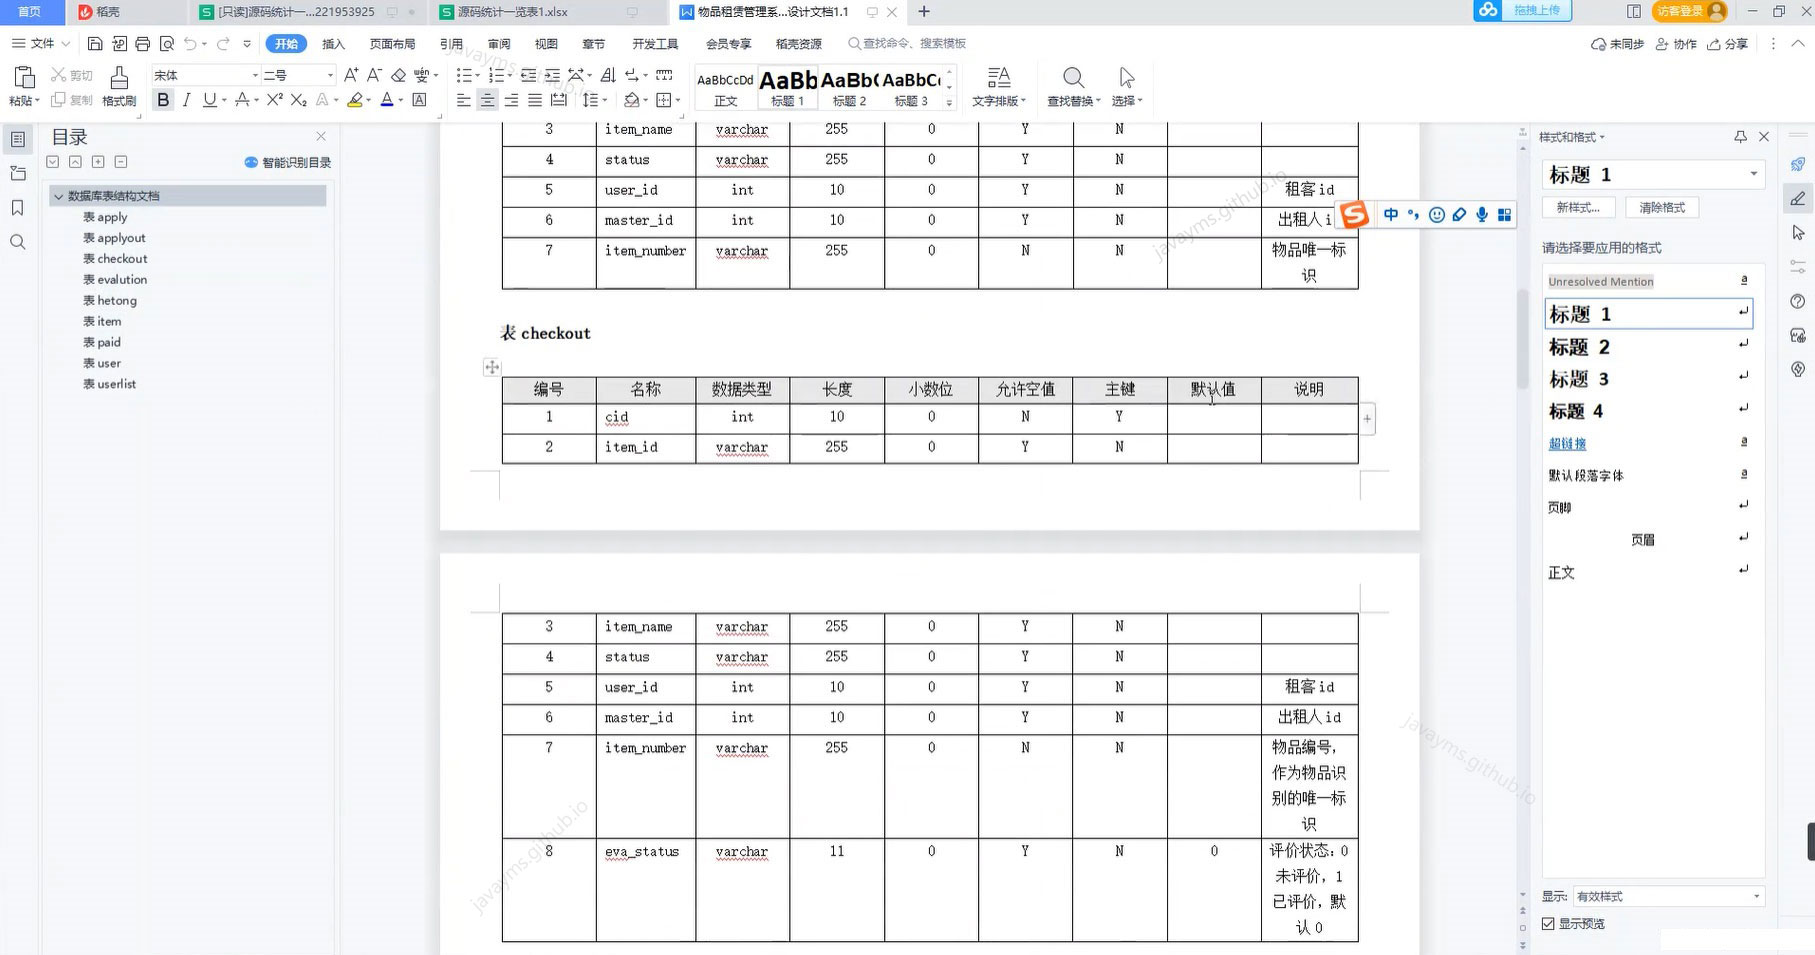Viewport: 1815px width, 955px height.
Task: Expand the font size dropdown
Action: [330, 75]
